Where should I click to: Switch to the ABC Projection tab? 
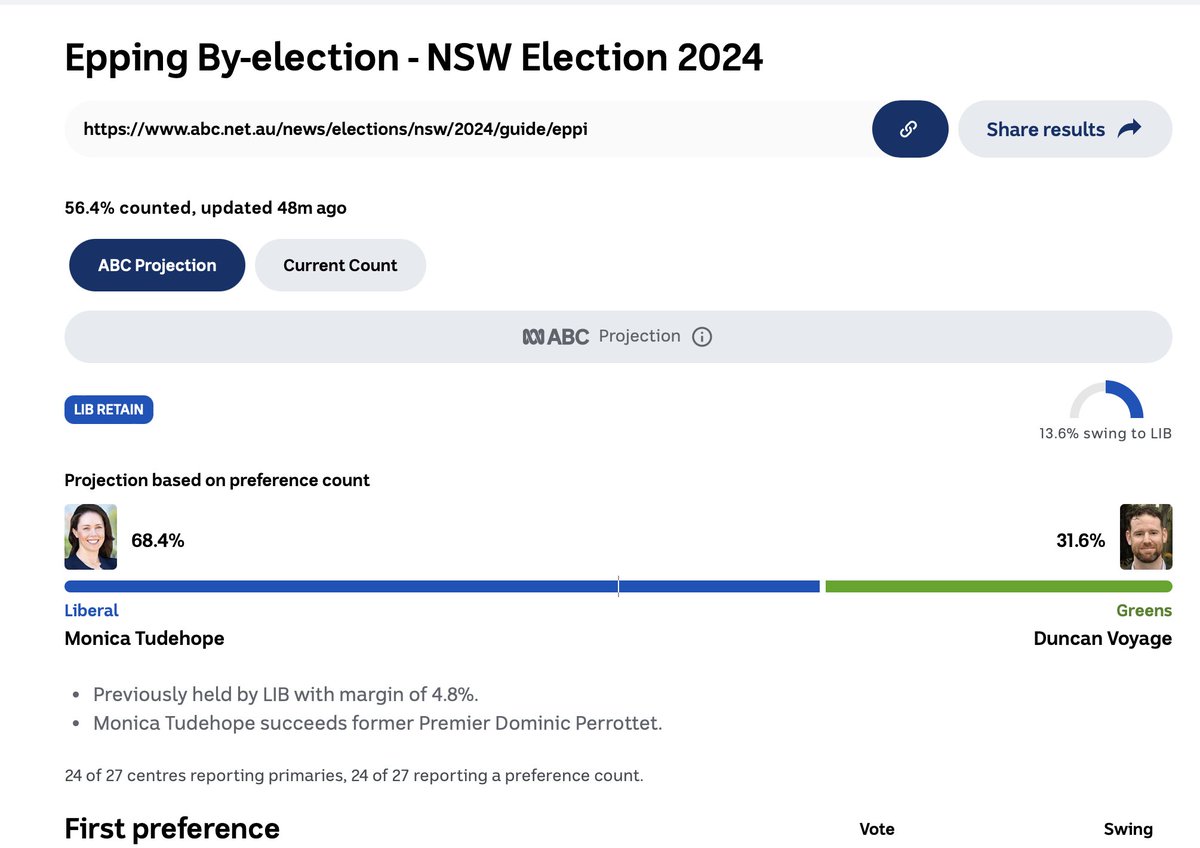pyautogui.click(x=157, y=265)
